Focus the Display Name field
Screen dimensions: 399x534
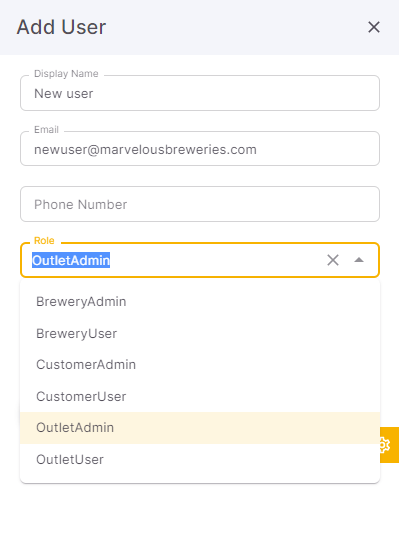(200, 93)
